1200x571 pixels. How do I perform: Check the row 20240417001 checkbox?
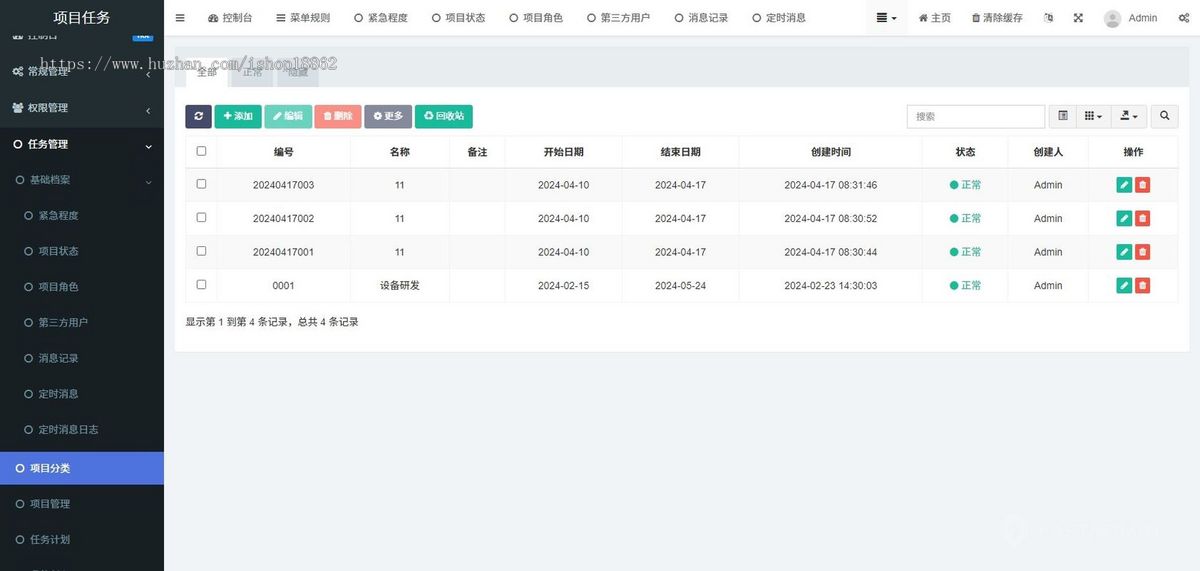coord(201,251)
